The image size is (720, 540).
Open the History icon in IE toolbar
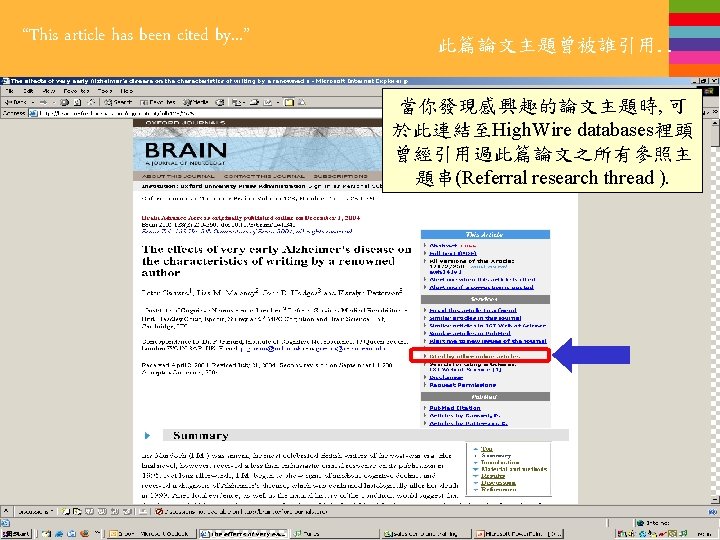click(220, 102)
